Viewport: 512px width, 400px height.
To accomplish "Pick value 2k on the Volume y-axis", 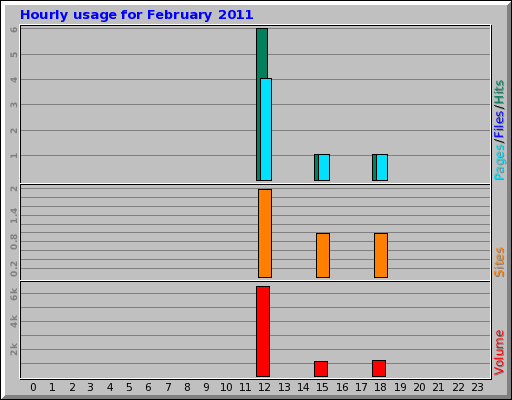I will pos(14,349).
